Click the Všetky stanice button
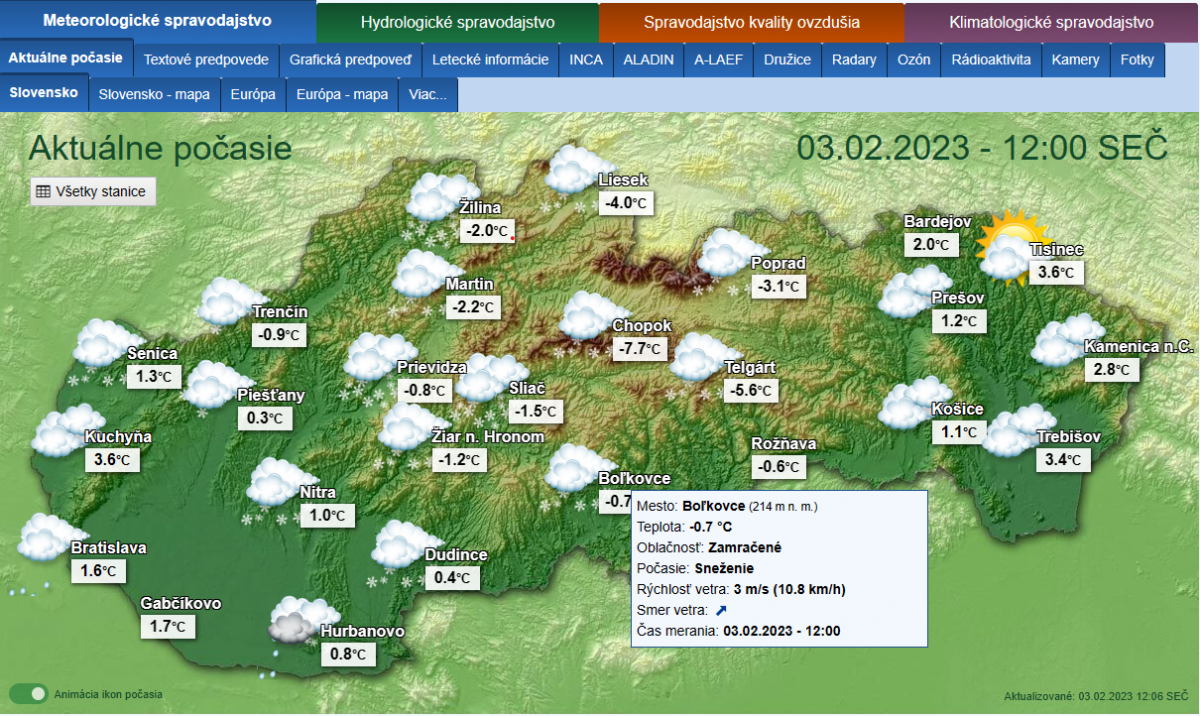This screenshot has width=1200, height=716. click(x=92, y=191)
